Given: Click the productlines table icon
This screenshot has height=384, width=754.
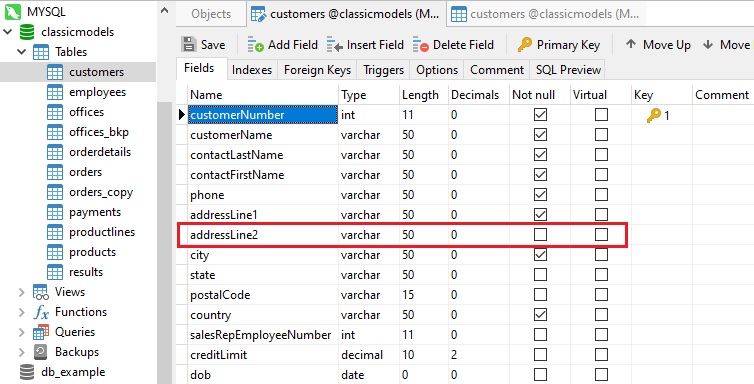Looking at the screenshot, I should coord(55,232).
